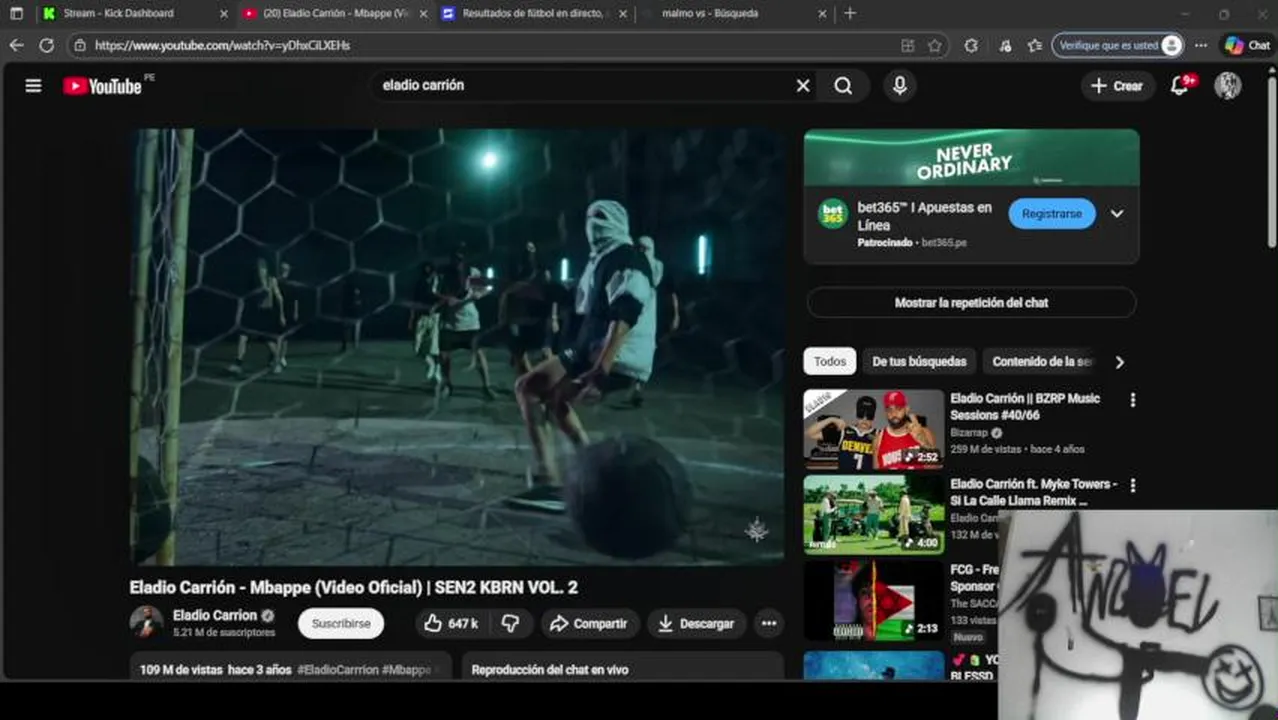This screenshot has height=720, width=1278.
Task: Open browser favorites list icon
Action: 1035,45
